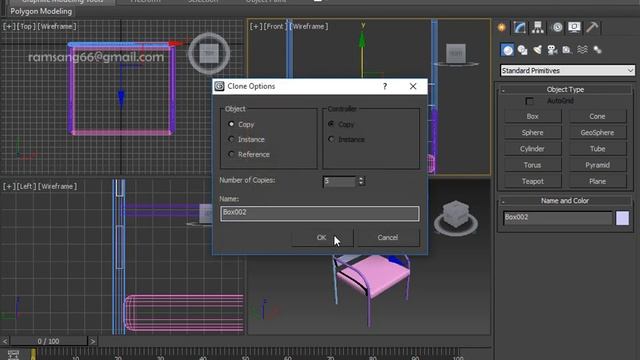This screenshot has height=360, width=640.
Task: Open the [Left] view label menu
Action: pyautogui.click(x=26, y=187)
